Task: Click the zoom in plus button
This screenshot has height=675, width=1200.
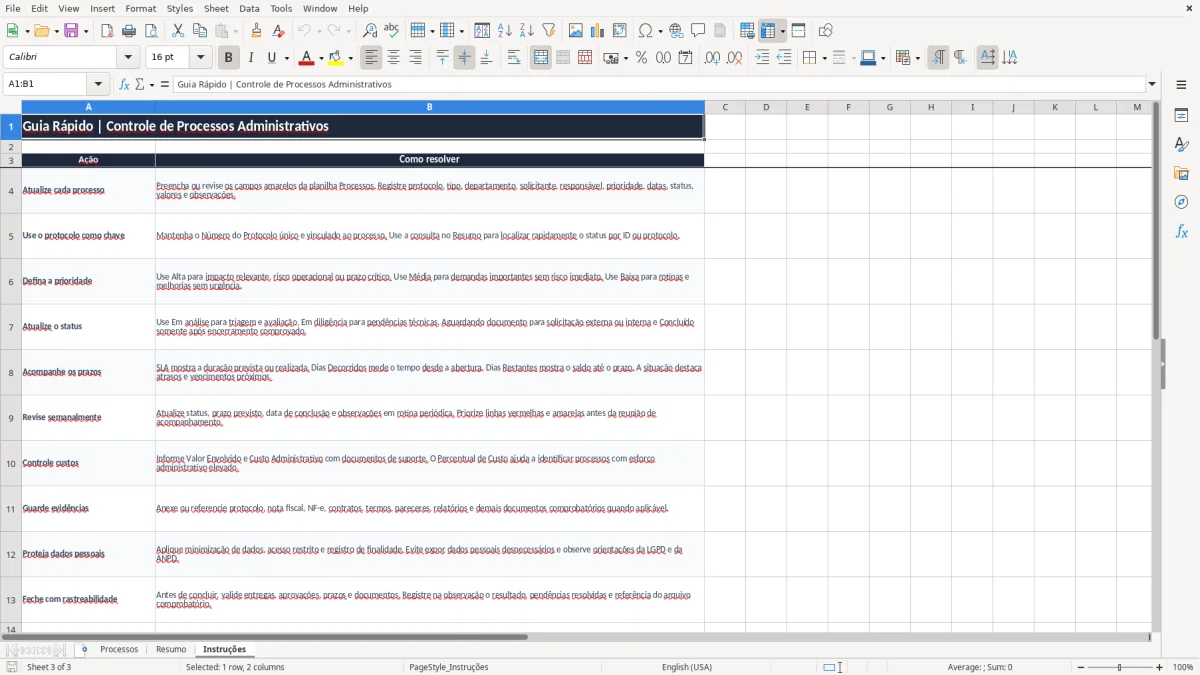Action: coord(1160,667)
